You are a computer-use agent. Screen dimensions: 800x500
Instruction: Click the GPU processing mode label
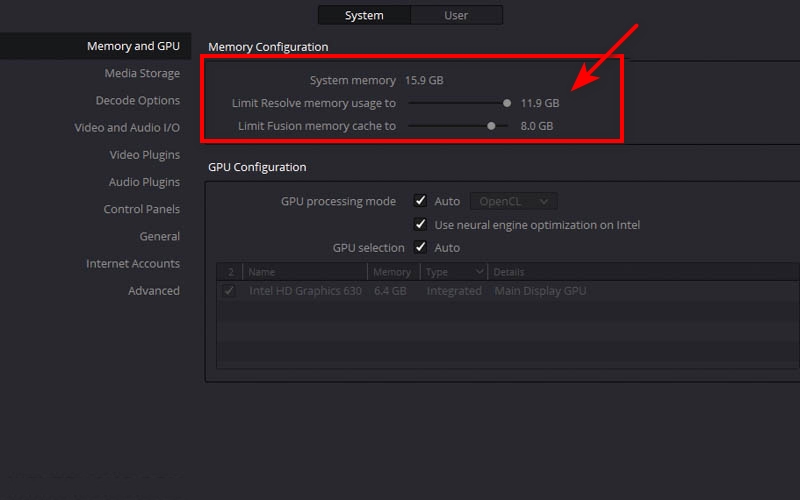click(x=338, y=202)
